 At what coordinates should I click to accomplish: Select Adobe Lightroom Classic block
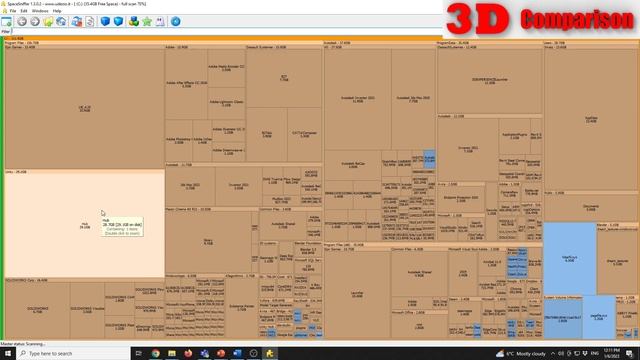tap(226, 103)
